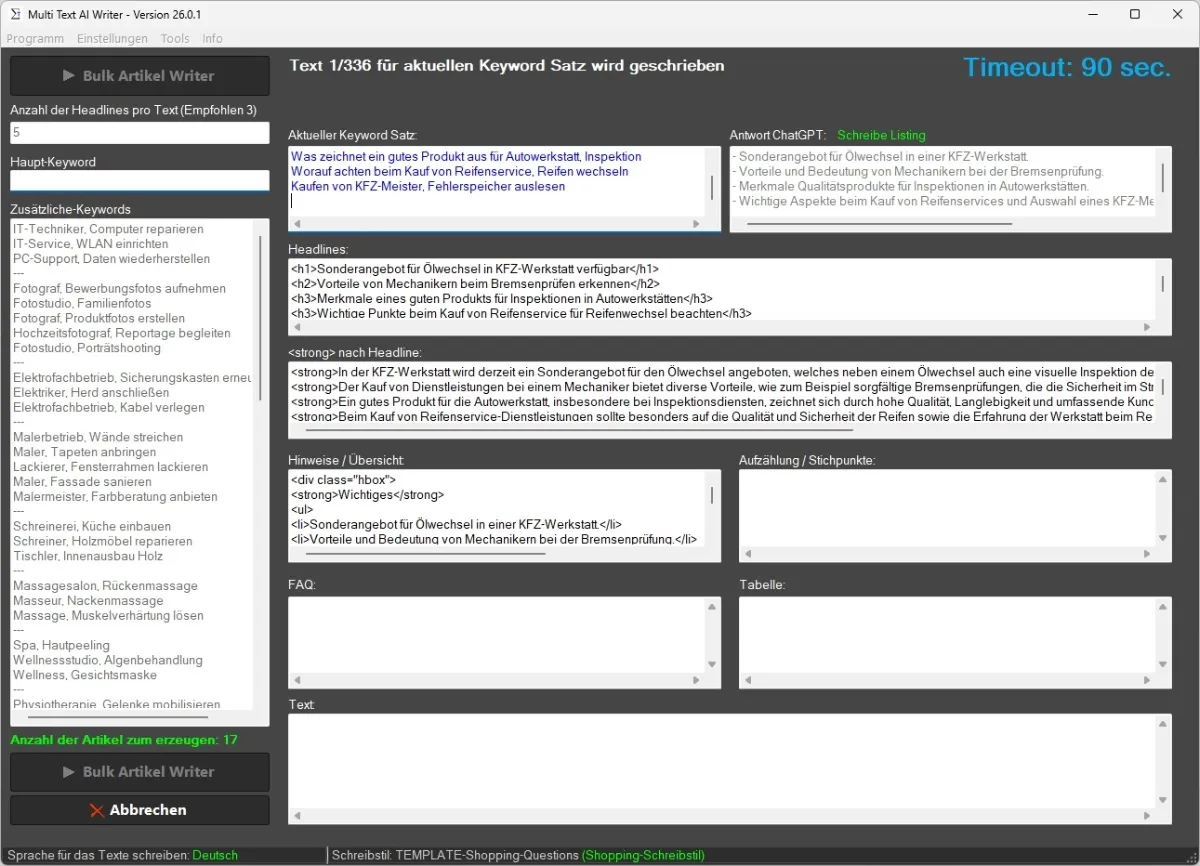
Task: Select 'Fotograf, Bewerbungsfotos aufnehmen' keyword line
Action: pos(119,288)
